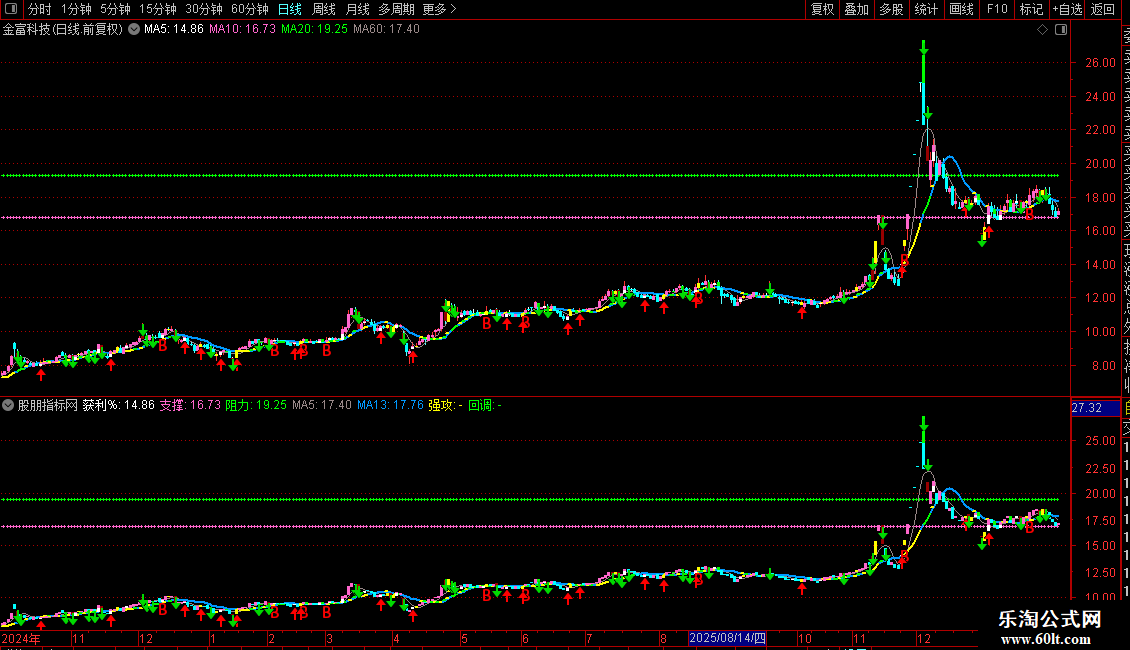Viewport: 1130px width, 650px height.
Task: Toggle right panel icon beside the diamond
Action: pos(1061,30)
